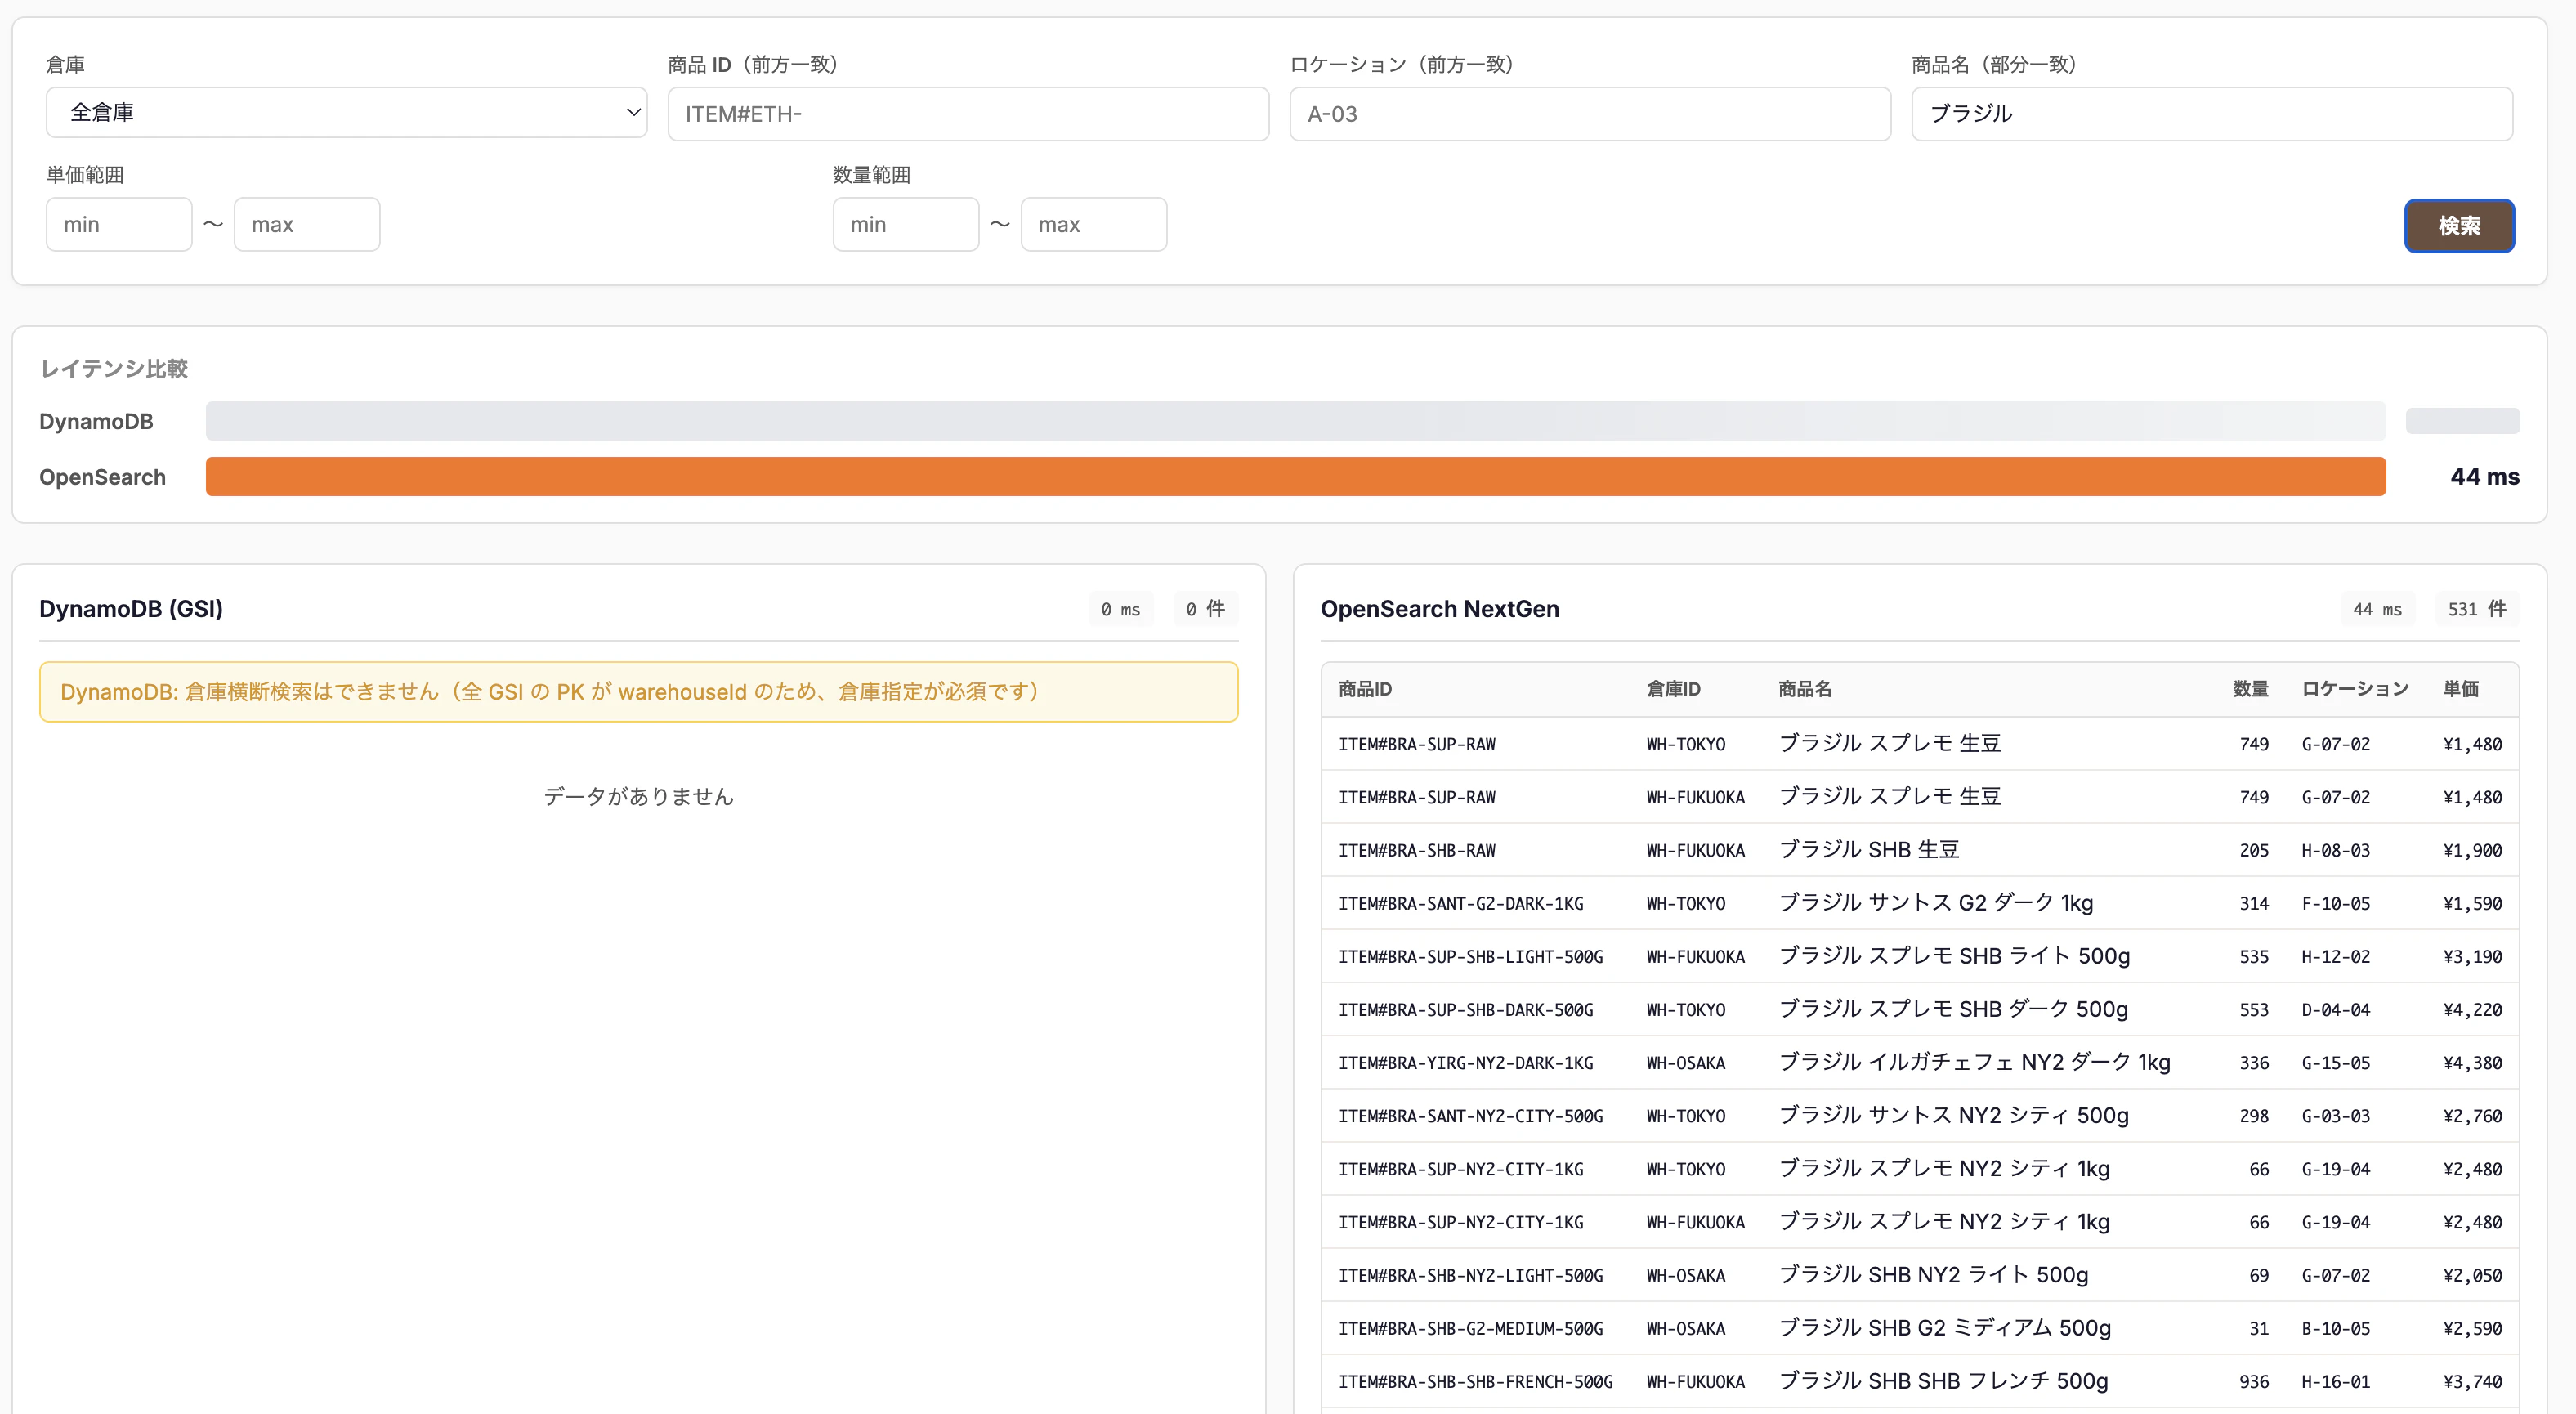This screenshot has height=1414, width=2576.
Task: Click the 数量 column header
Action: [x=2250, y=689]
